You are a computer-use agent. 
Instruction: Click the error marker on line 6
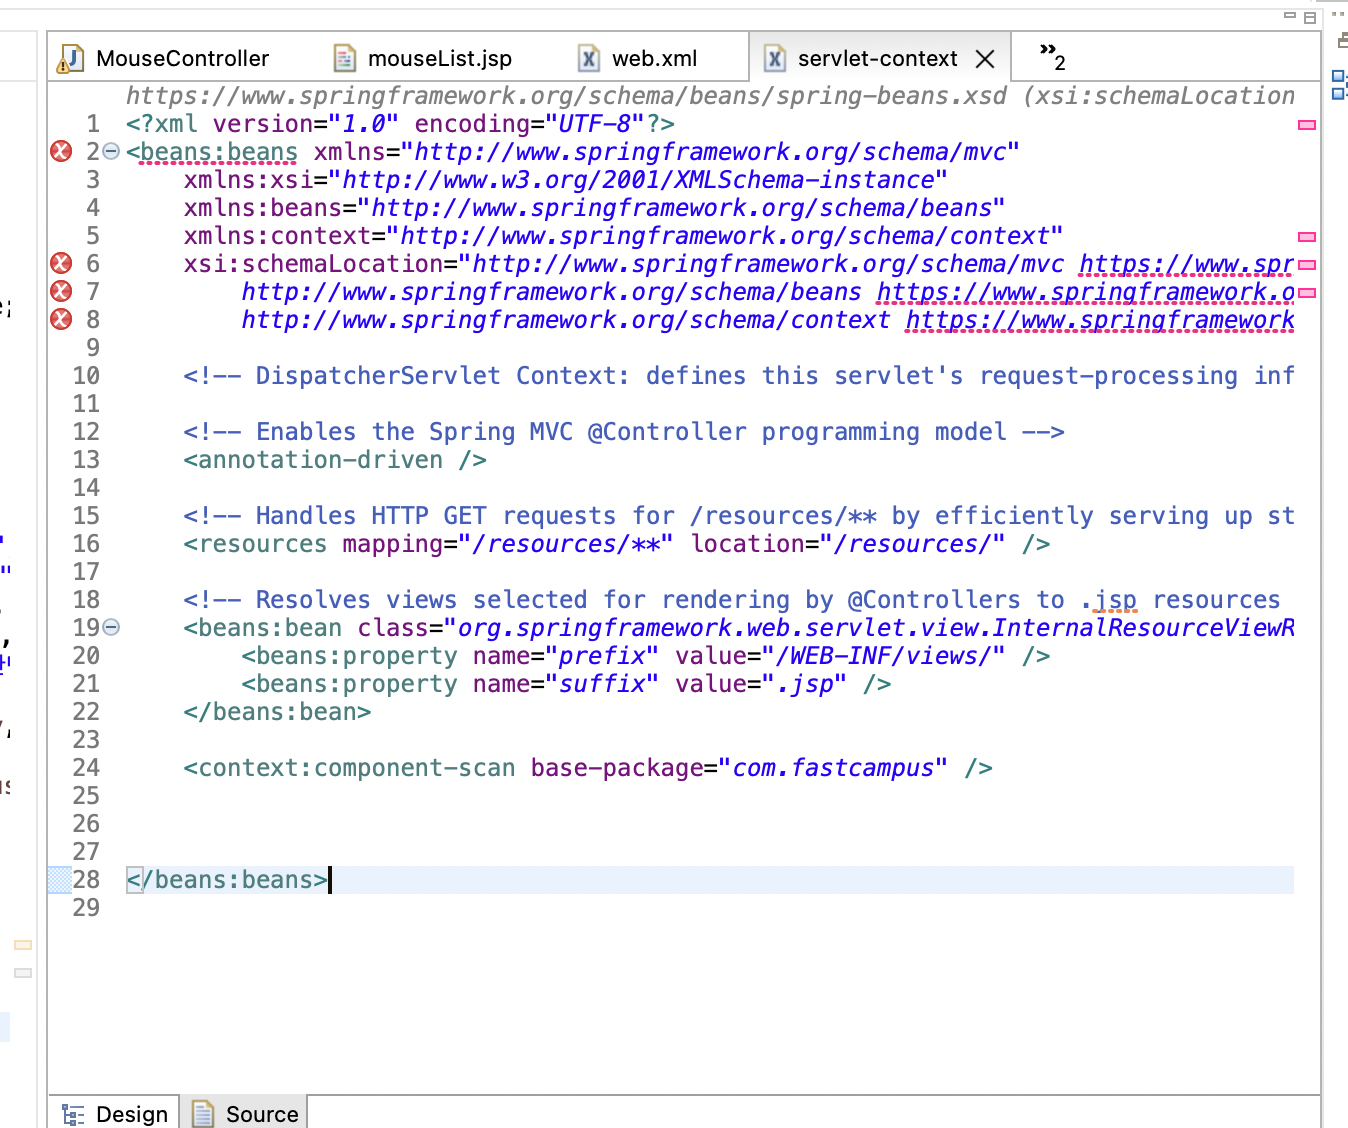pos(61,263)
